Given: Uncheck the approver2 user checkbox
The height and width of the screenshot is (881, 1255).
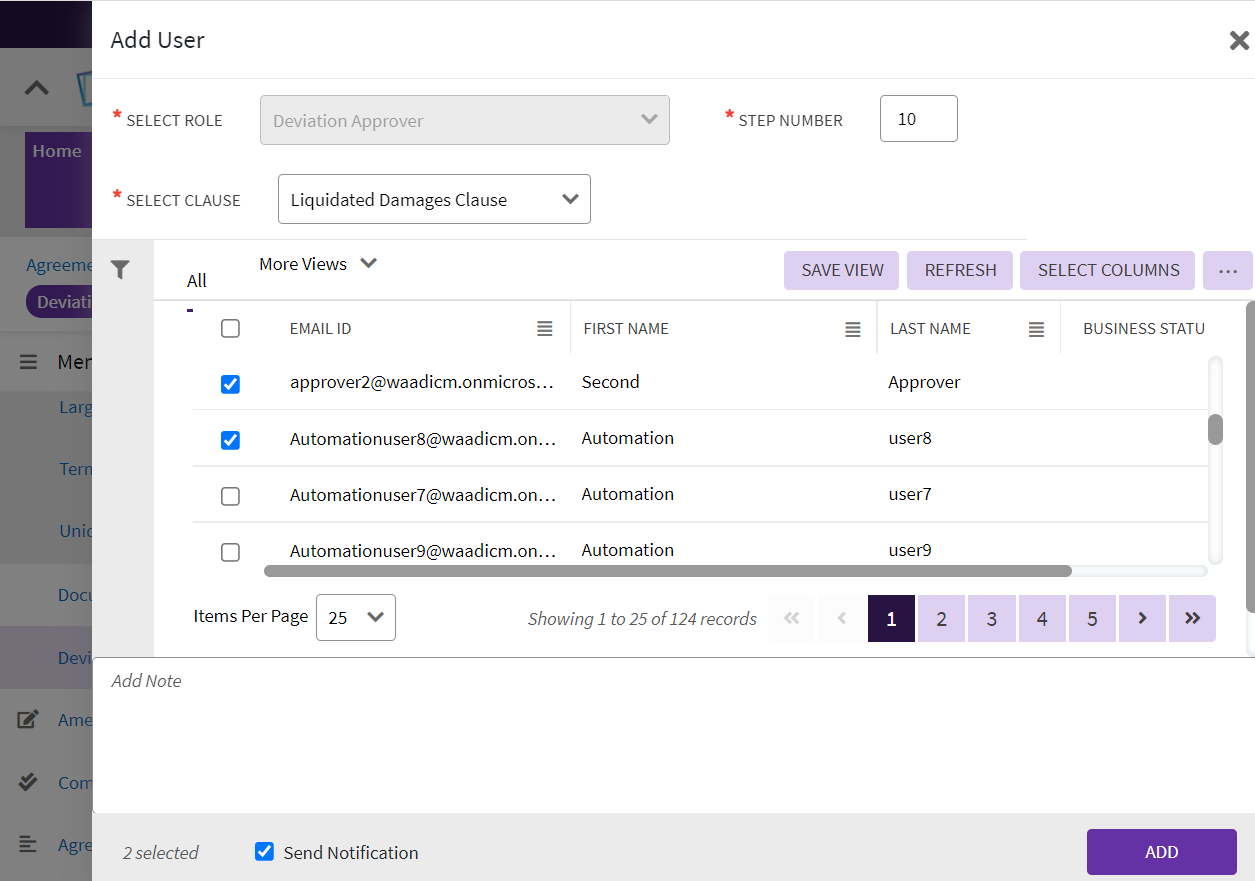Looking at the screenshot, I should [x=230, y=384].
